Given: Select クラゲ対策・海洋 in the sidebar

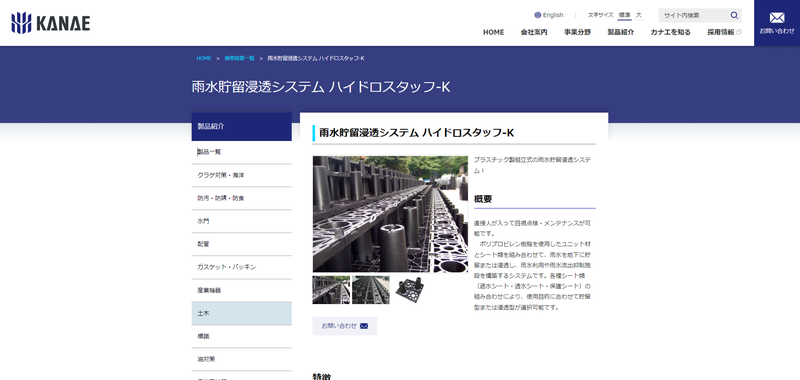Looking at the screenshot, I should (x=241, y=175).
